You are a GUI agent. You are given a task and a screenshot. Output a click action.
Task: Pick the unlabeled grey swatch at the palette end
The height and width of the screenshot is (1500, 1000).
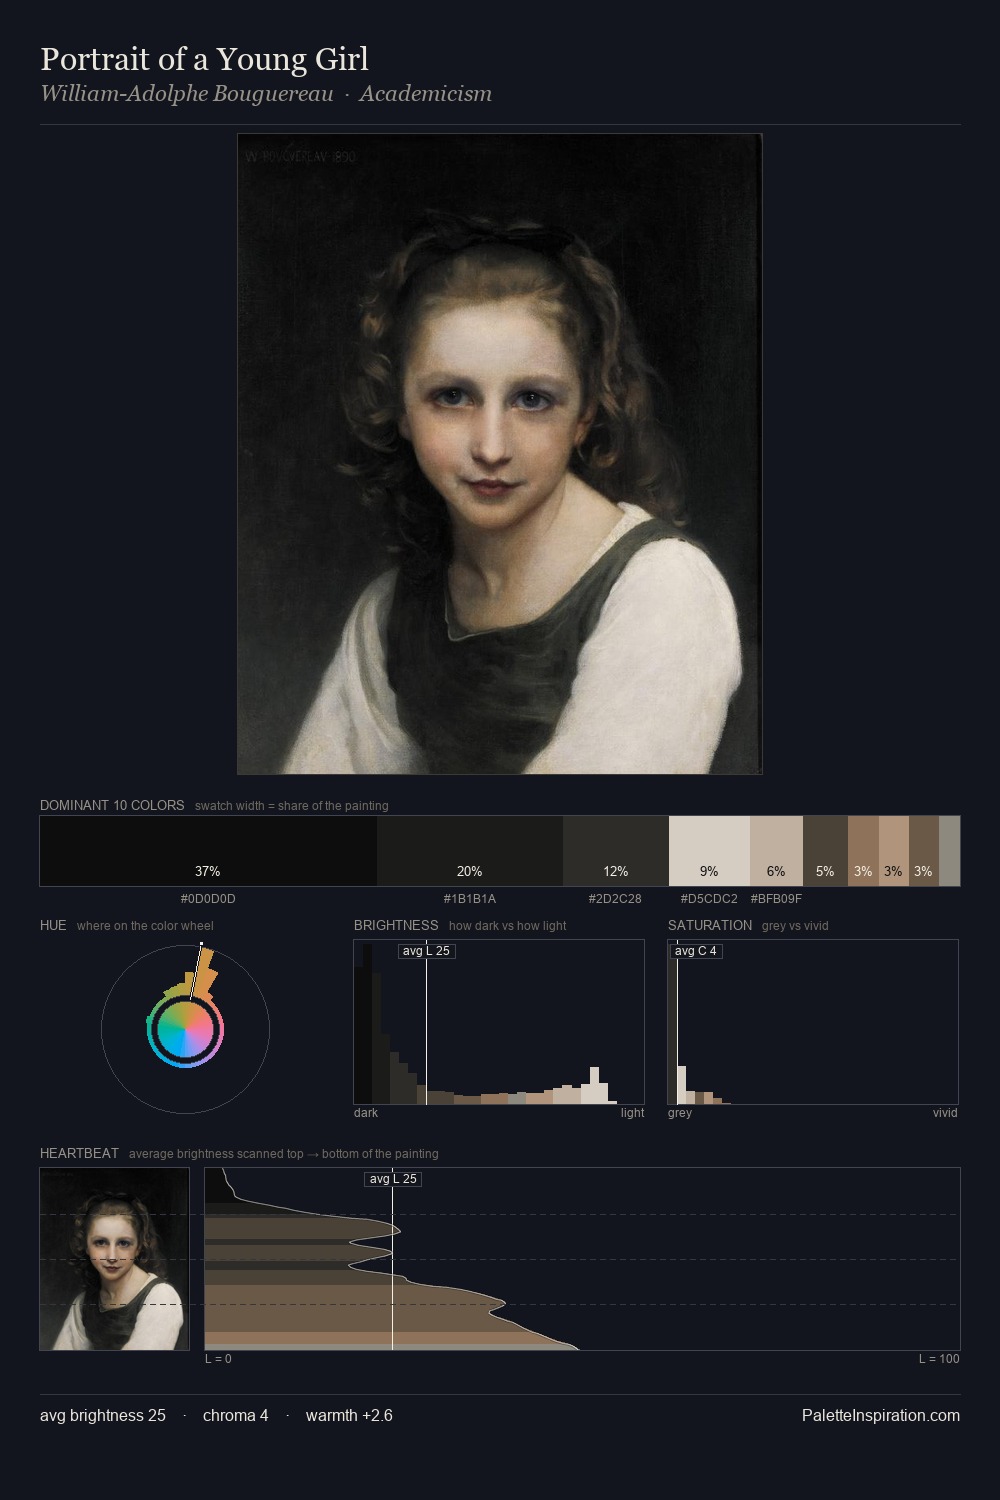pos(949,851)
